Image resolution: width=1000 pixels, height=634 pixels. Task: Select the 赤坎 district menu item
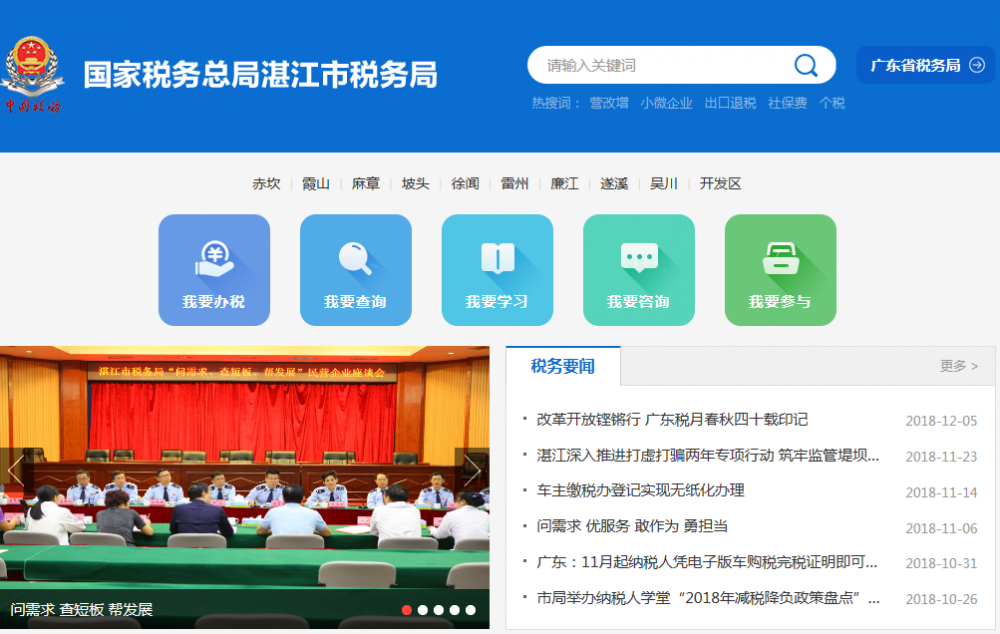pos(266,184)
